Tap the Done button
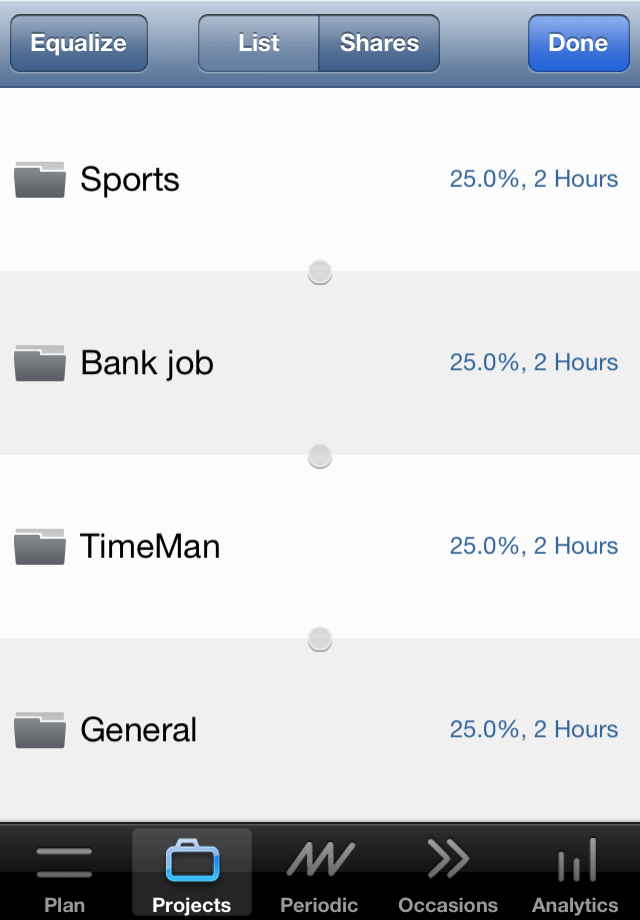 (x=579, y=43)
